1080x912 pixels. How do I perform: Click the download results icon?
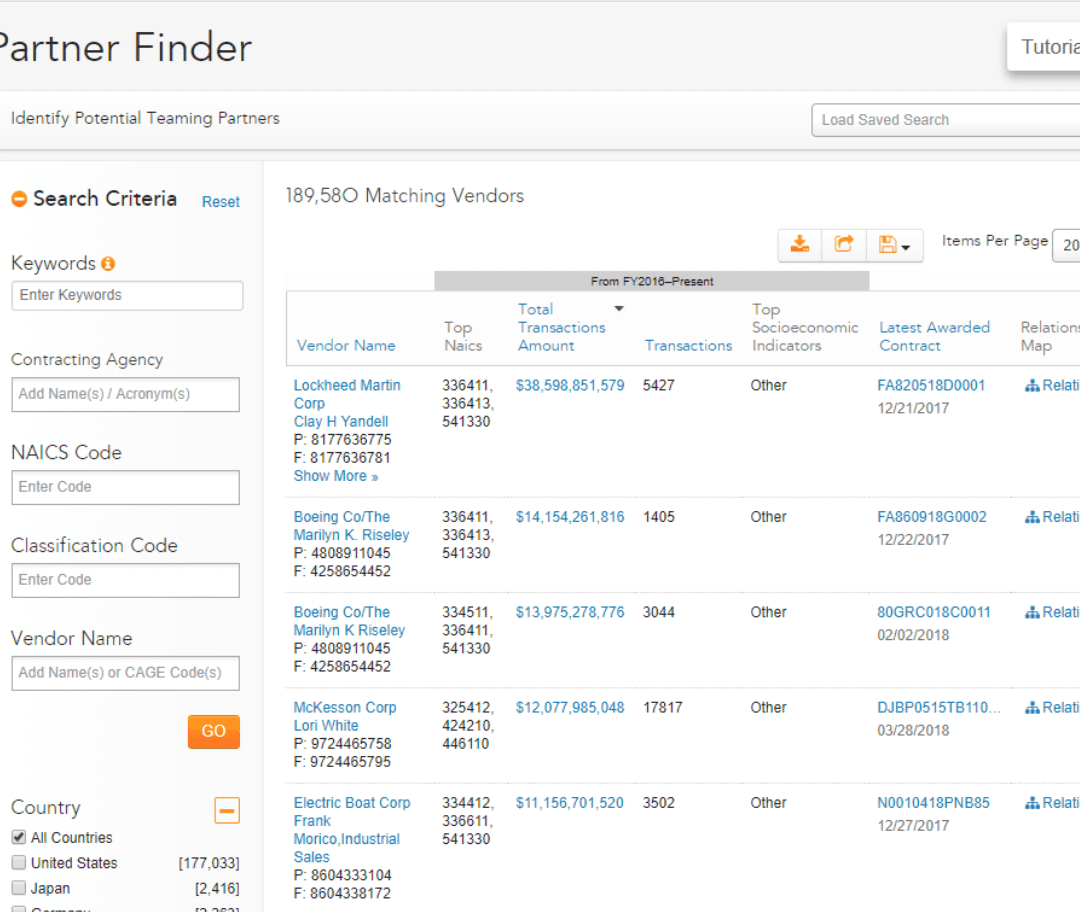[x=800, y=244]
